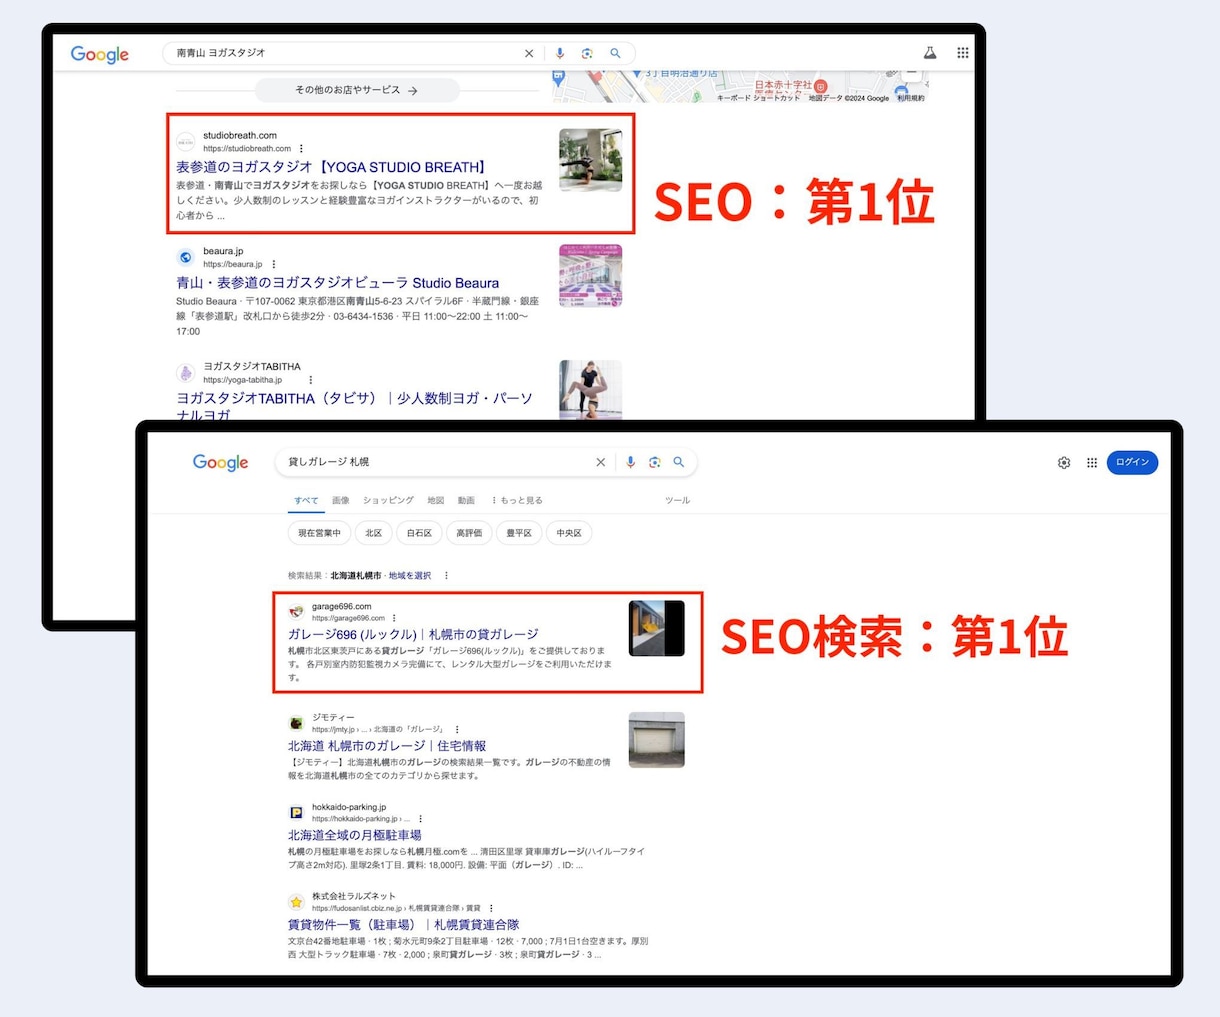
Task: Open the three-dot menu for the ジモティー result
Action: point(457,730)
